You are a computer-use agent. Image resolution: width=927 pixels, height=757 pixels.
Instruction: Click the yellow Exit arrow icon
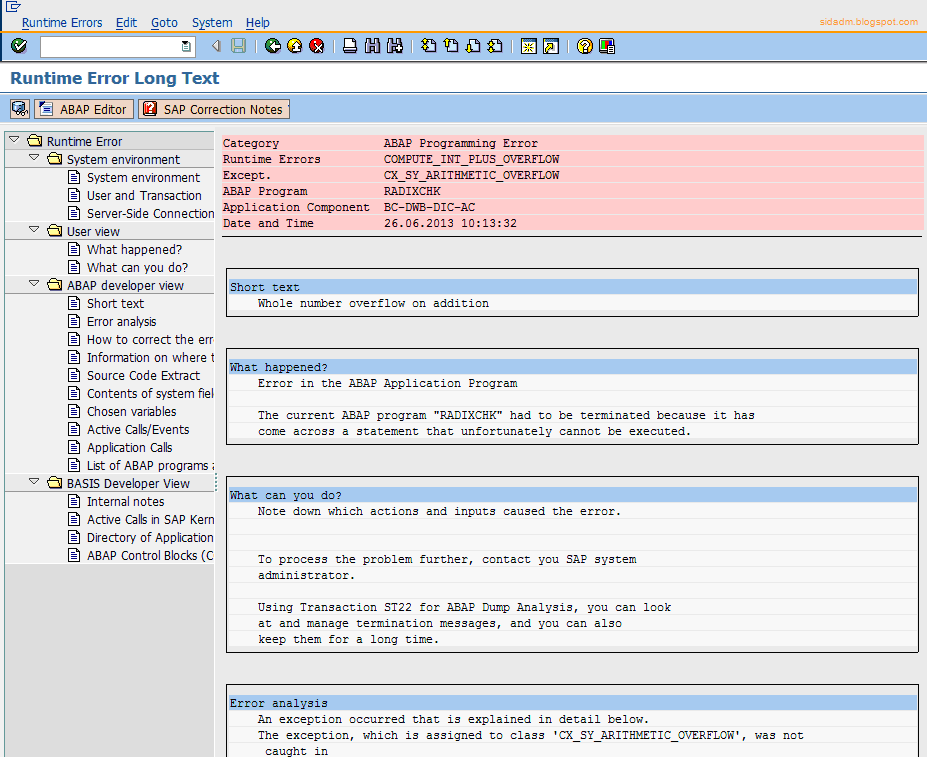[294, 46]
